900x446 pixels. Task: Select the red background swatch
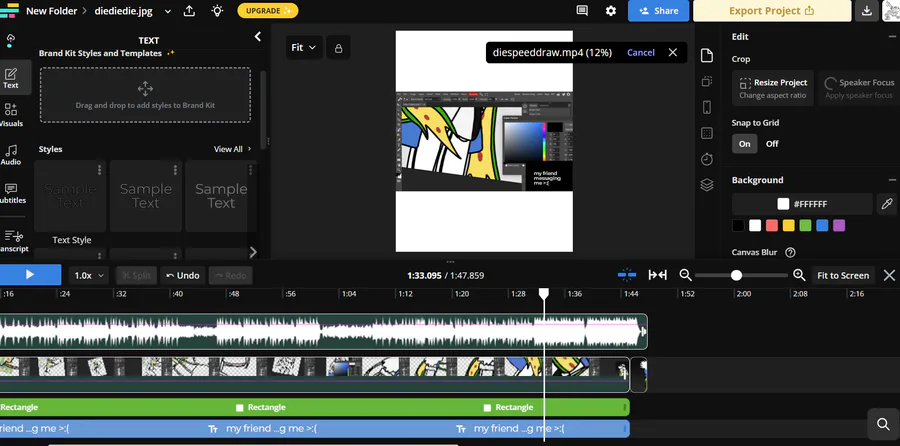tap(771, 226)
